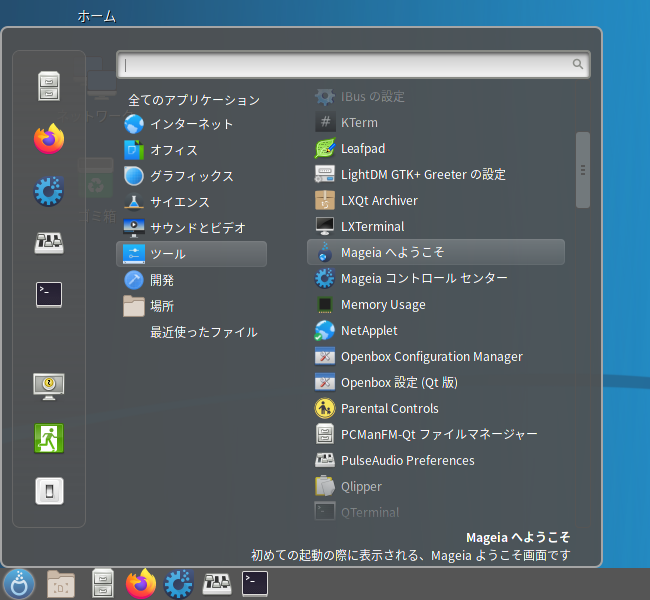Screen dimensions: 650x600
Task: Select オフィス category
Action: click(x=192, y=150)
